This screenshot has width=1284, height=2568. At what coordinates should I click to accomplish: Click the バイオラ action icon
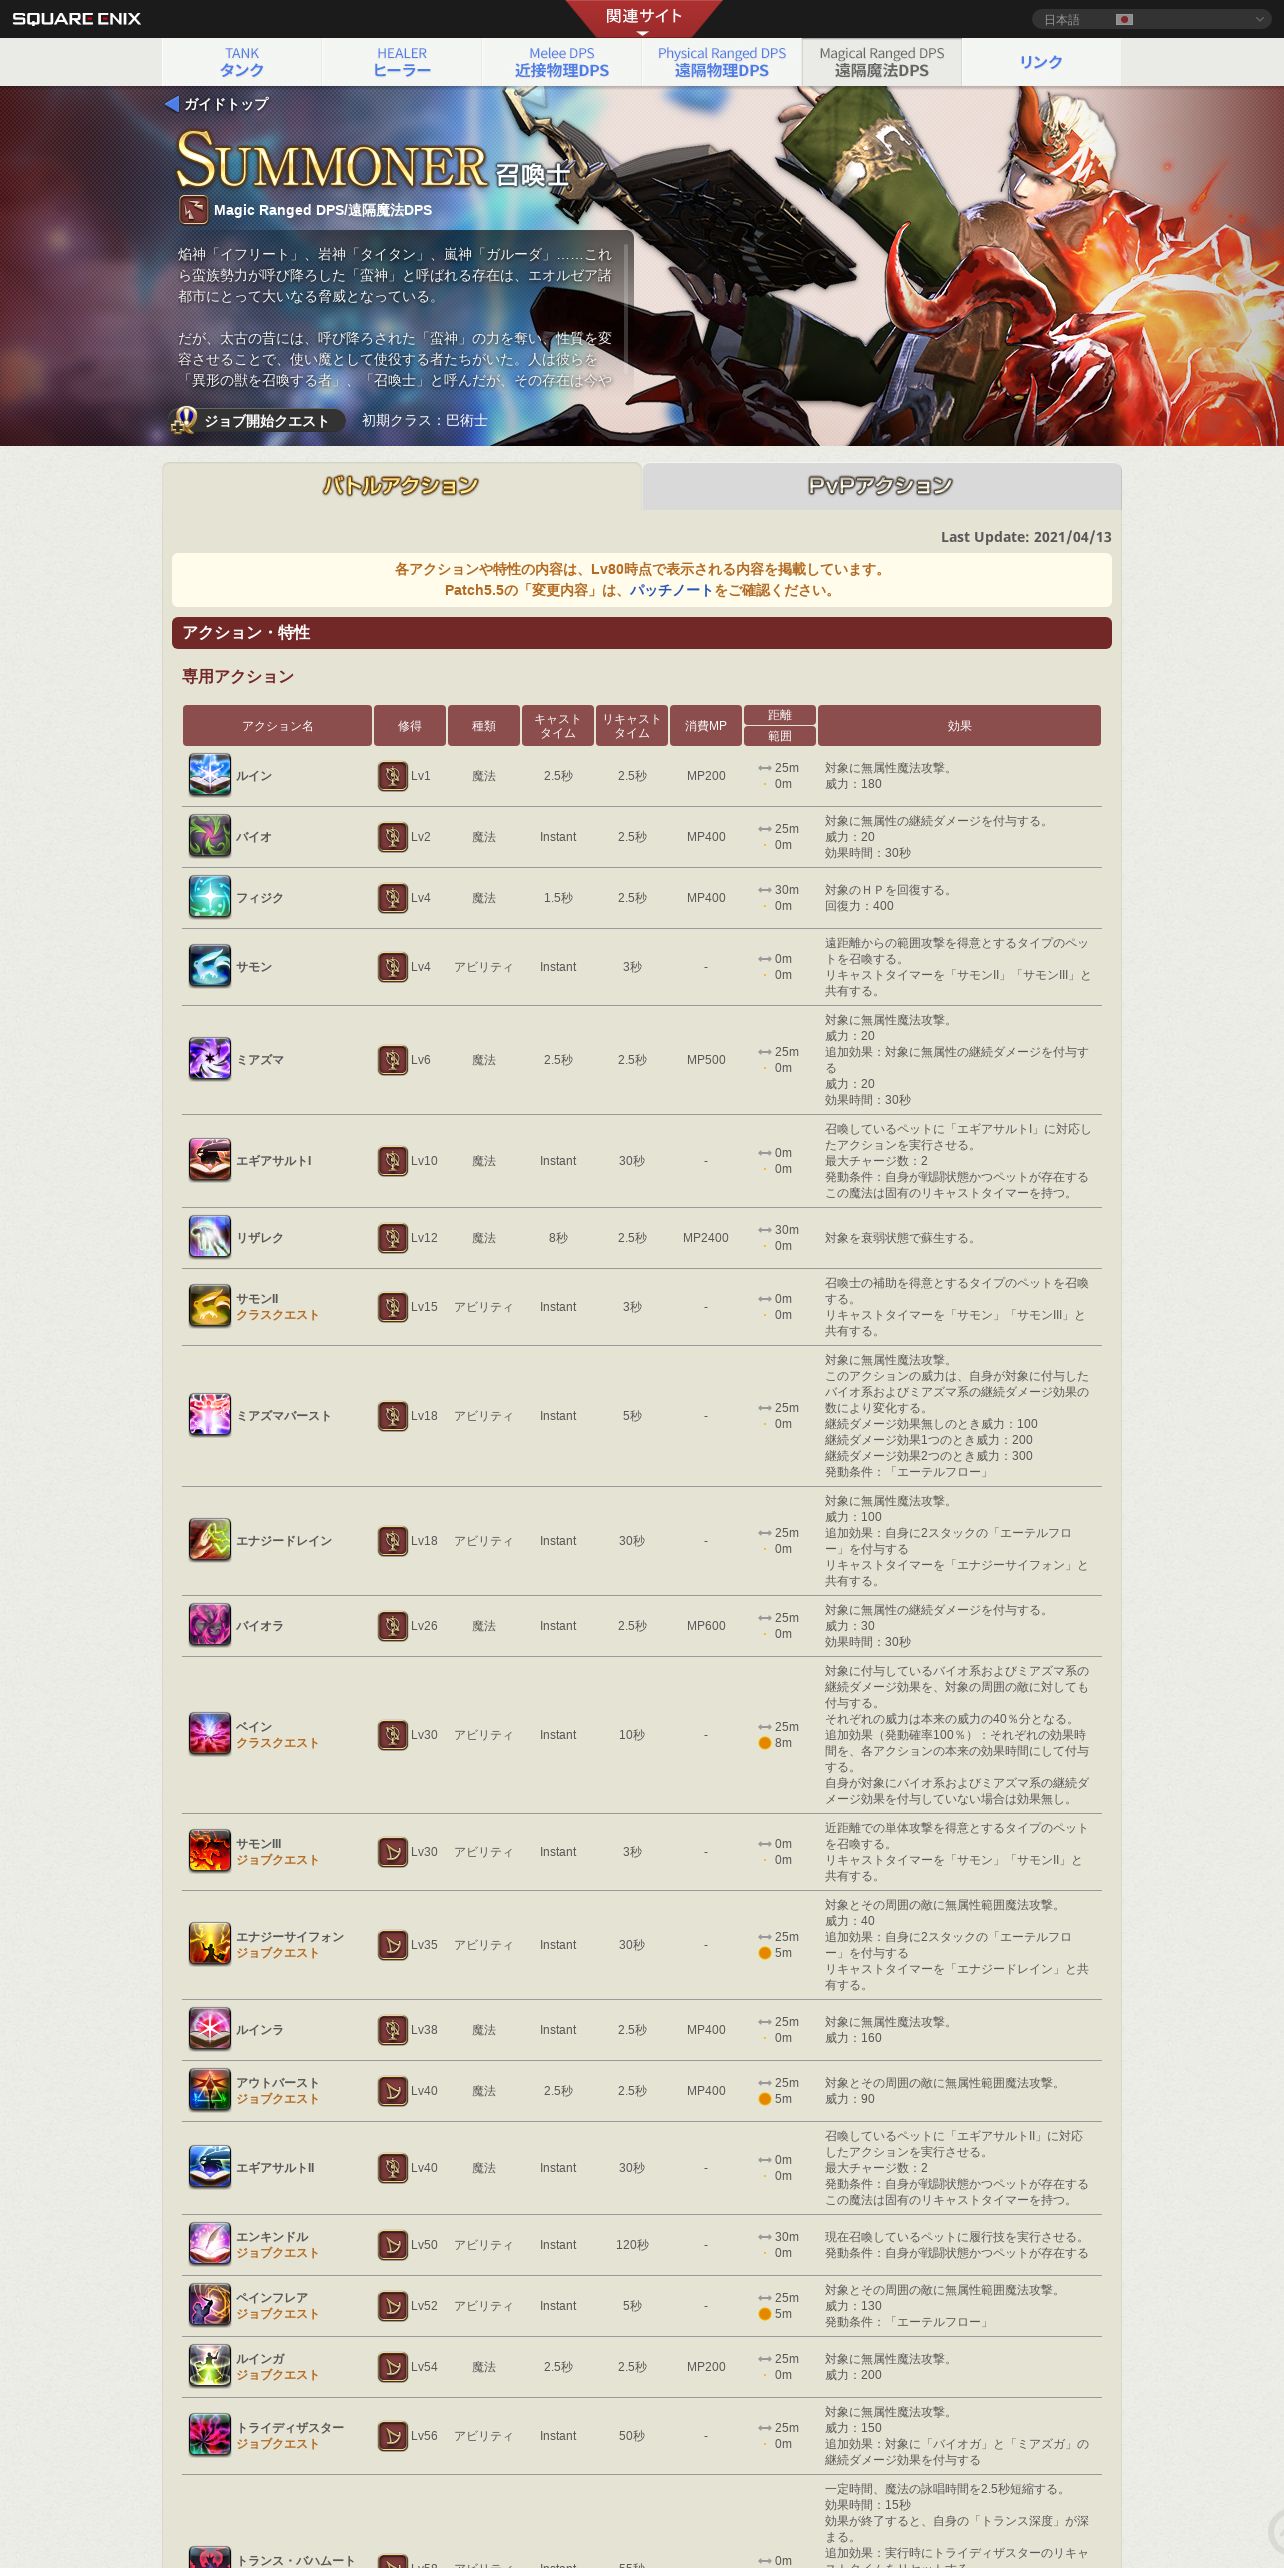click(x=210, y=1625)
